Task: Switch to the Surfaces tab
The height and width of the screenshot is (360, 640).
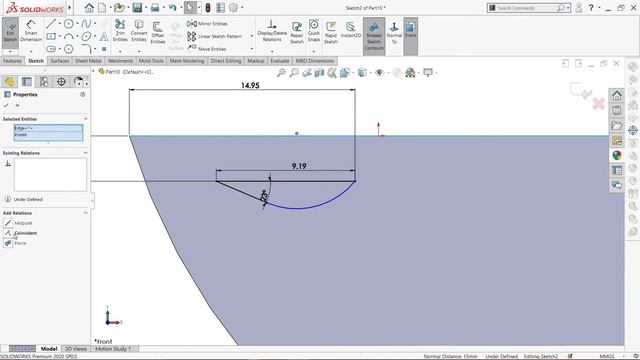Action: [x=60, y=61]
